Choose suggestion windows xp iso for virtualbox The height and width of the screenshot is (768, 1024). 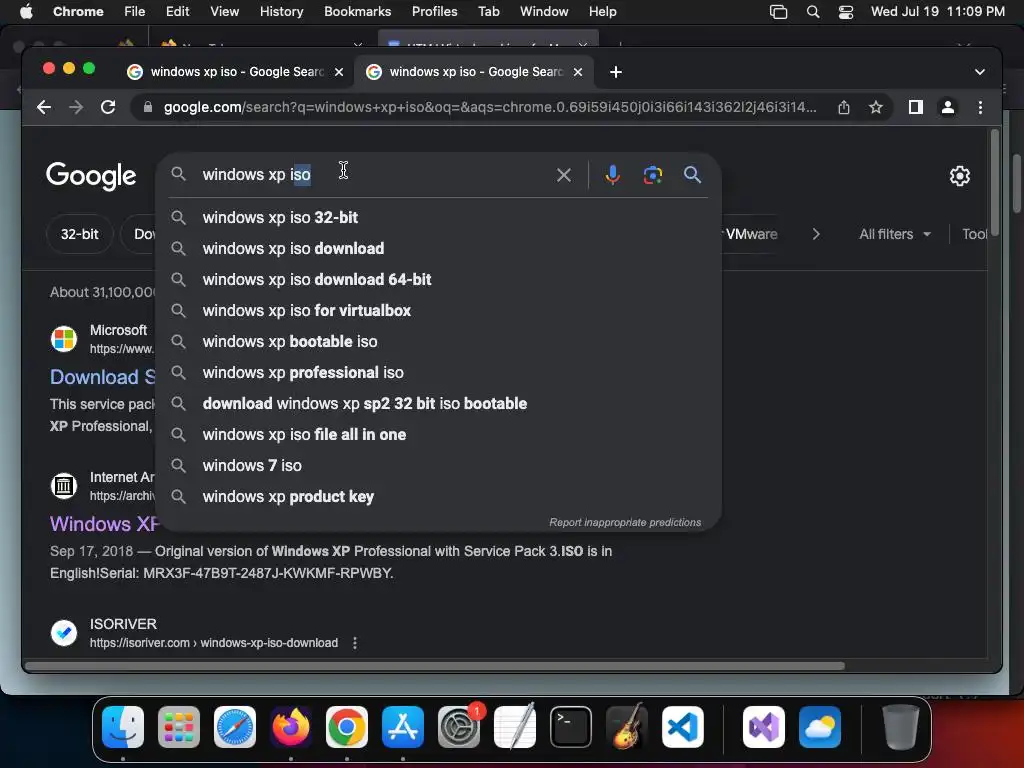coord(438,311)
